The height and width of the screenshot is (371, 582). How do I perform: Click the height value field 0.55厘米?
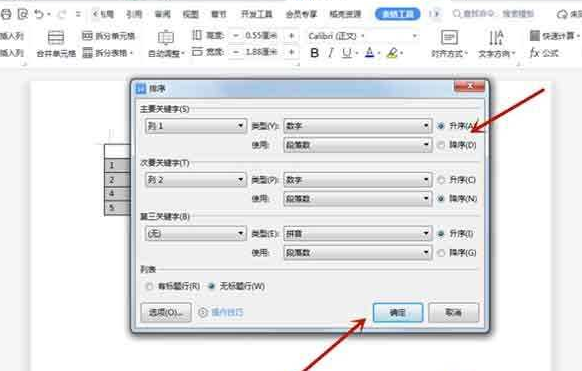261,36
